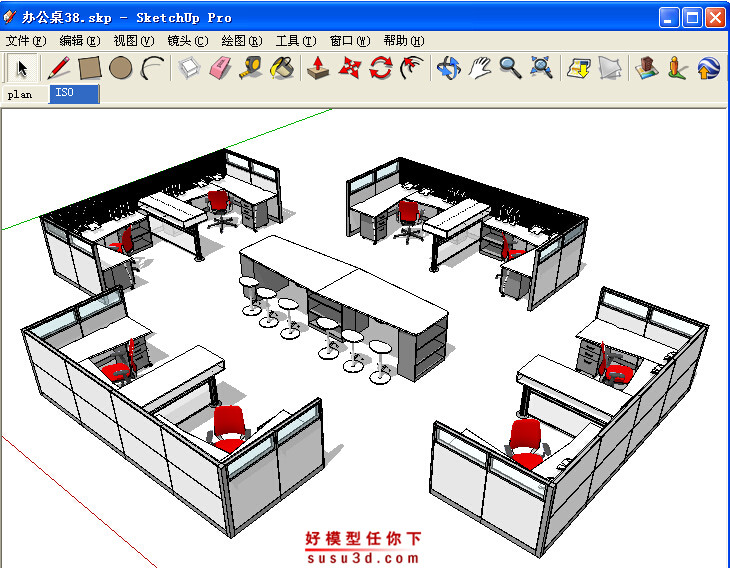Choose the Rotate tool
The width and height of the screenshot is (730, 568).
point(381,68)
